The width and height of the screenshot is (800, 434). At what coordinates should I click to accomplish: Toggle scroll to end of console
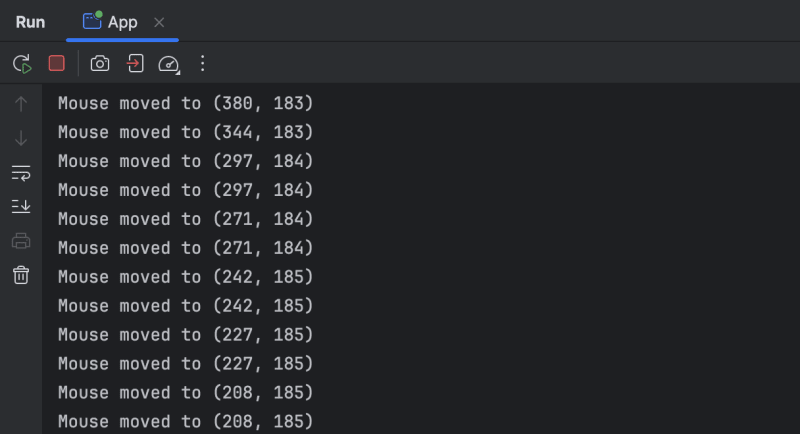21,206
